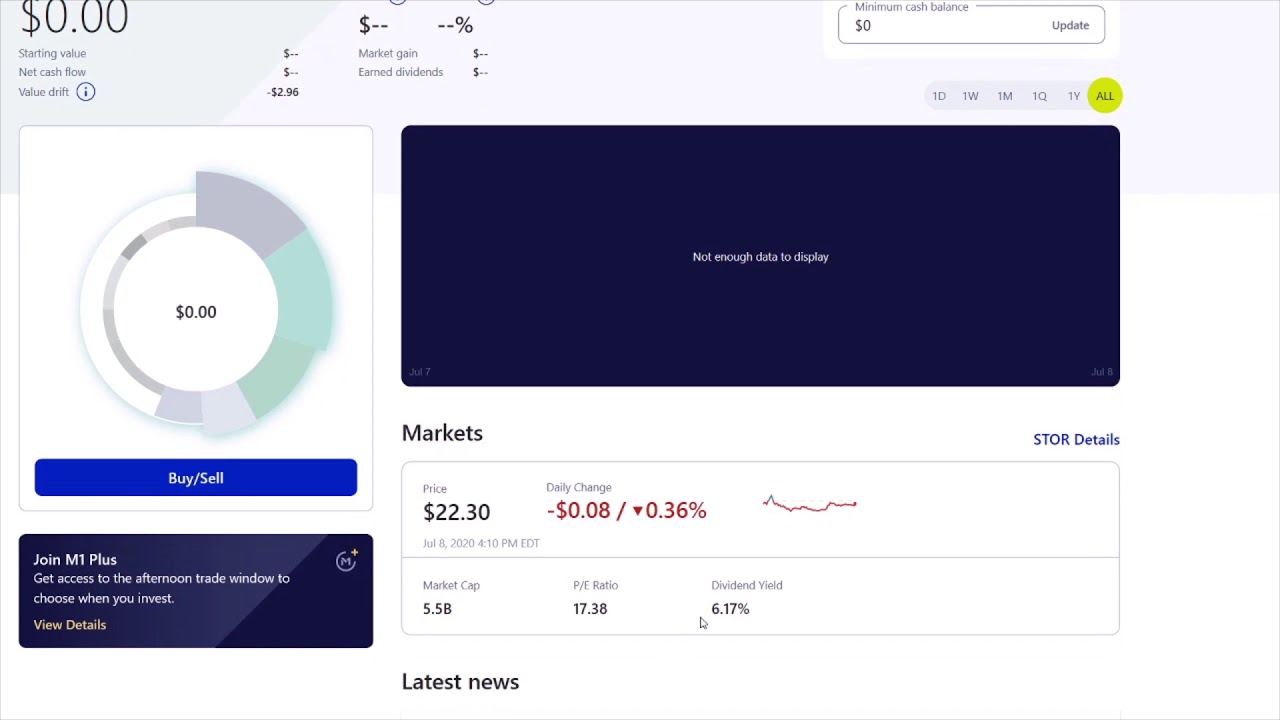Viewport: 1280px width, 720px height.
Task: Click the Join M1 Plus banner title
Action: [75, 560]
